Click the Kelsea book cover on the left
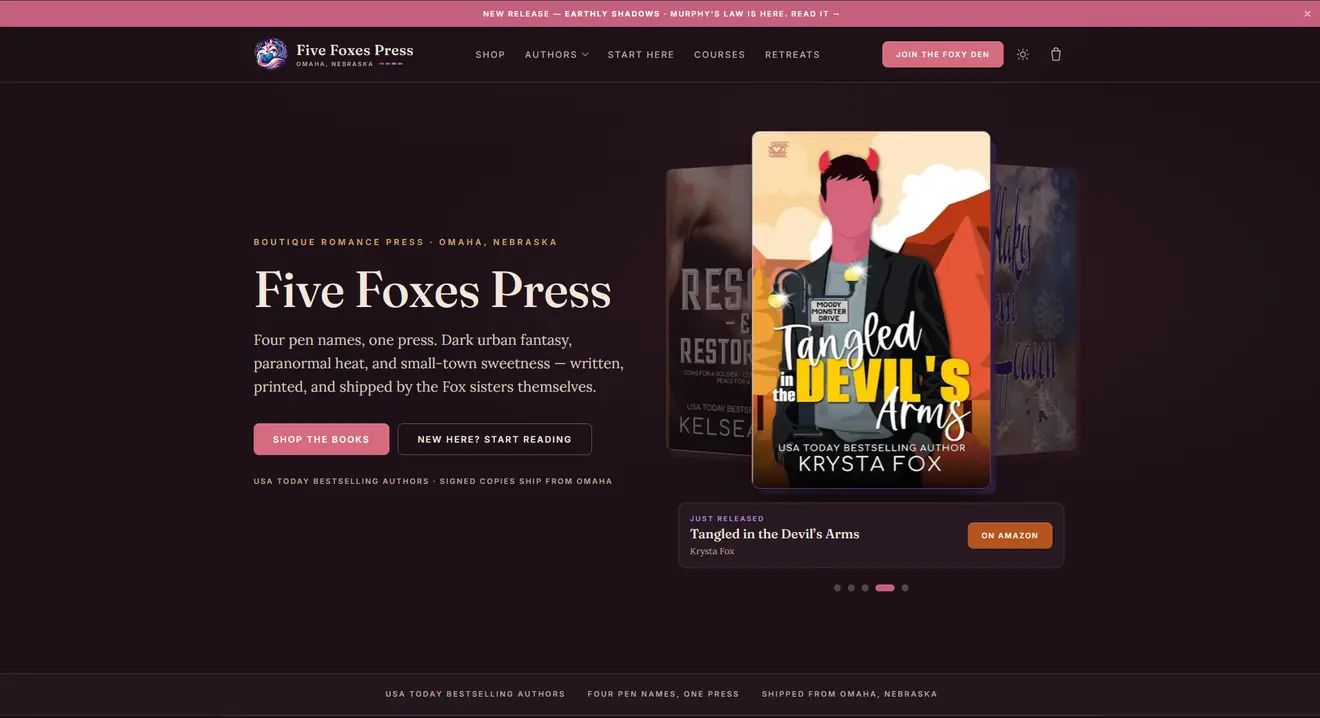The height and width of the screenshot is (718, 1320). (x=709, y=310)
